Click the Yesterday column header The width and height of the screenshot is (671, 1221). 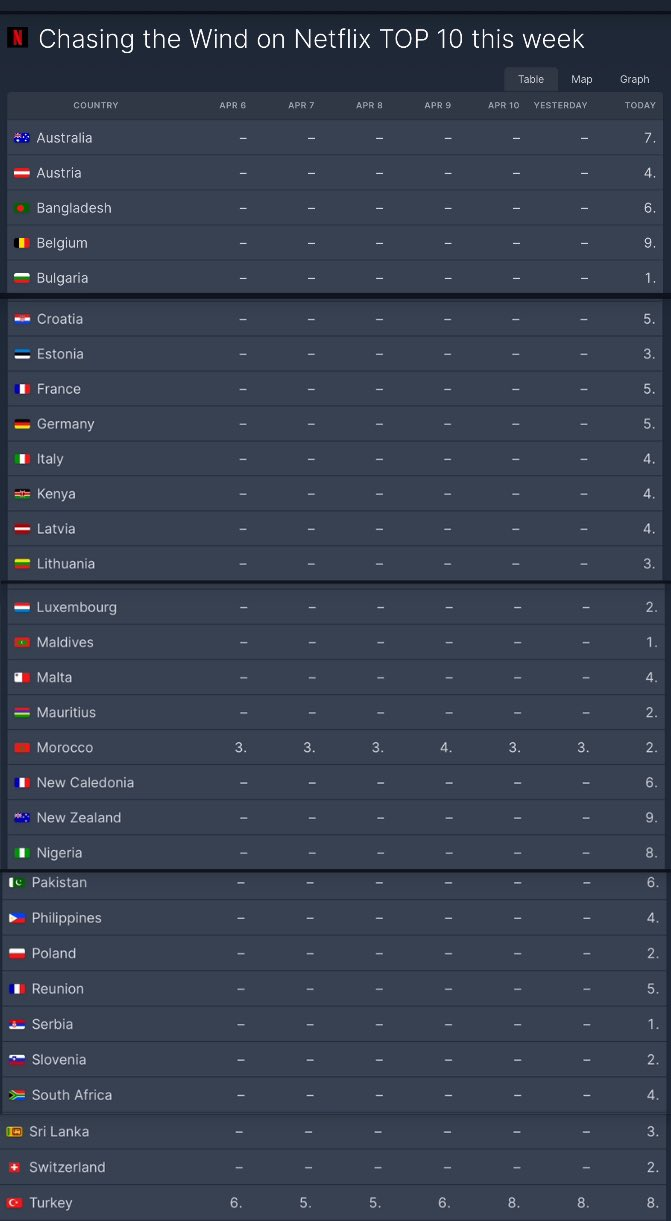tap(560, 105)
